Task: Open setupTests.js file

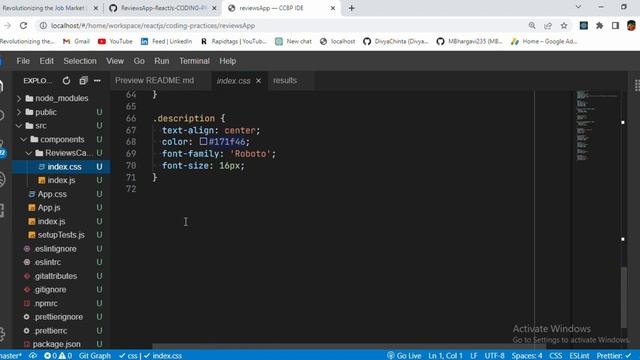Action: (61, 235)
